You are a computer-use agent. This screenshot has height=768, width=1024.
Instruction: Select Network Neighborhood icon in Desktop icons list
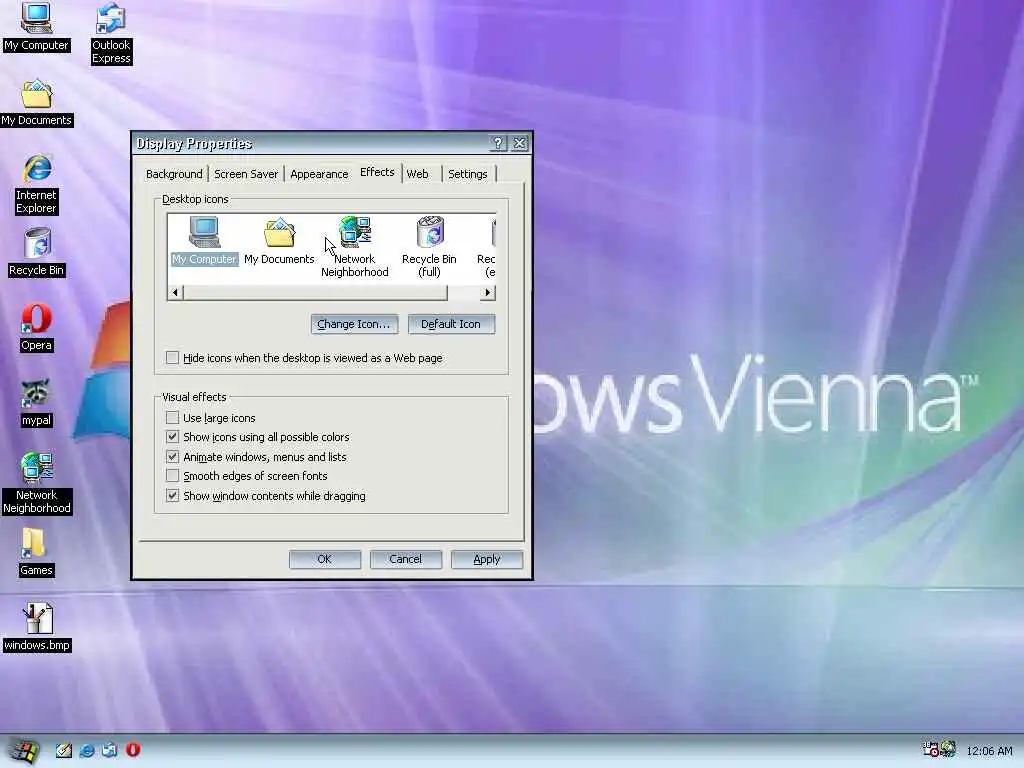pyautogui.click(x=355, y=247)
